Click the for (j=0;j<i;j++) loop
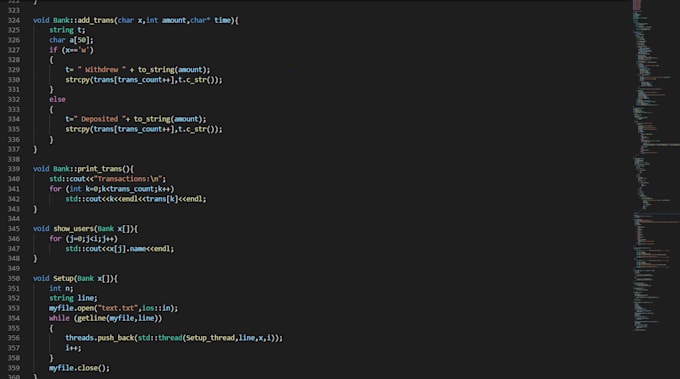Viewport: 680px width, 379px height. pos(83,239)
